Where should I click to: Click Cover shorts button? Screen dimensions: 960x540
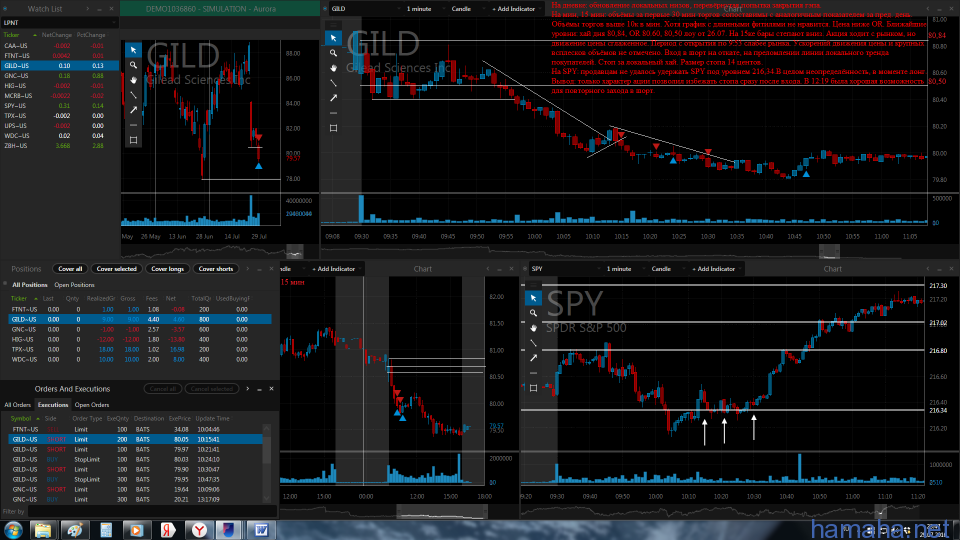pos(216,269)
